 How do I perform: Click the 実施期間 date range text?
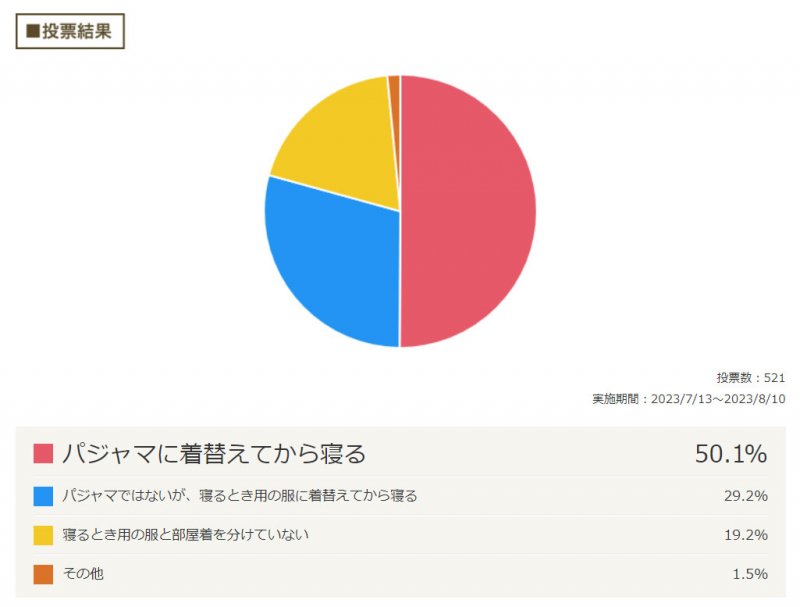pos(689,399)
